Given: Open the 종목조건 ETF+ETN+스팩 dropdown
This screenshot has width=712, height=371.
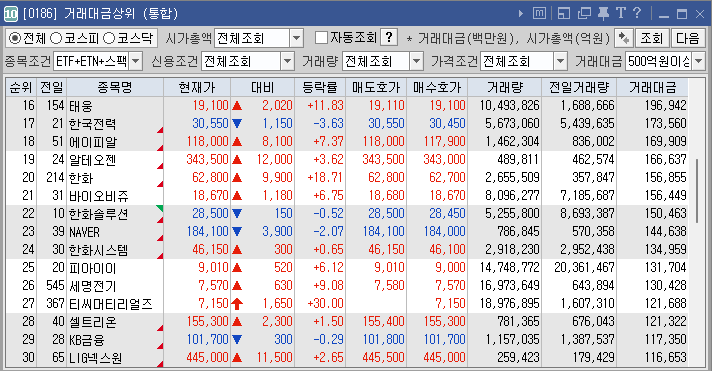Looking at the screenshot, I should (x=136, y=61).
